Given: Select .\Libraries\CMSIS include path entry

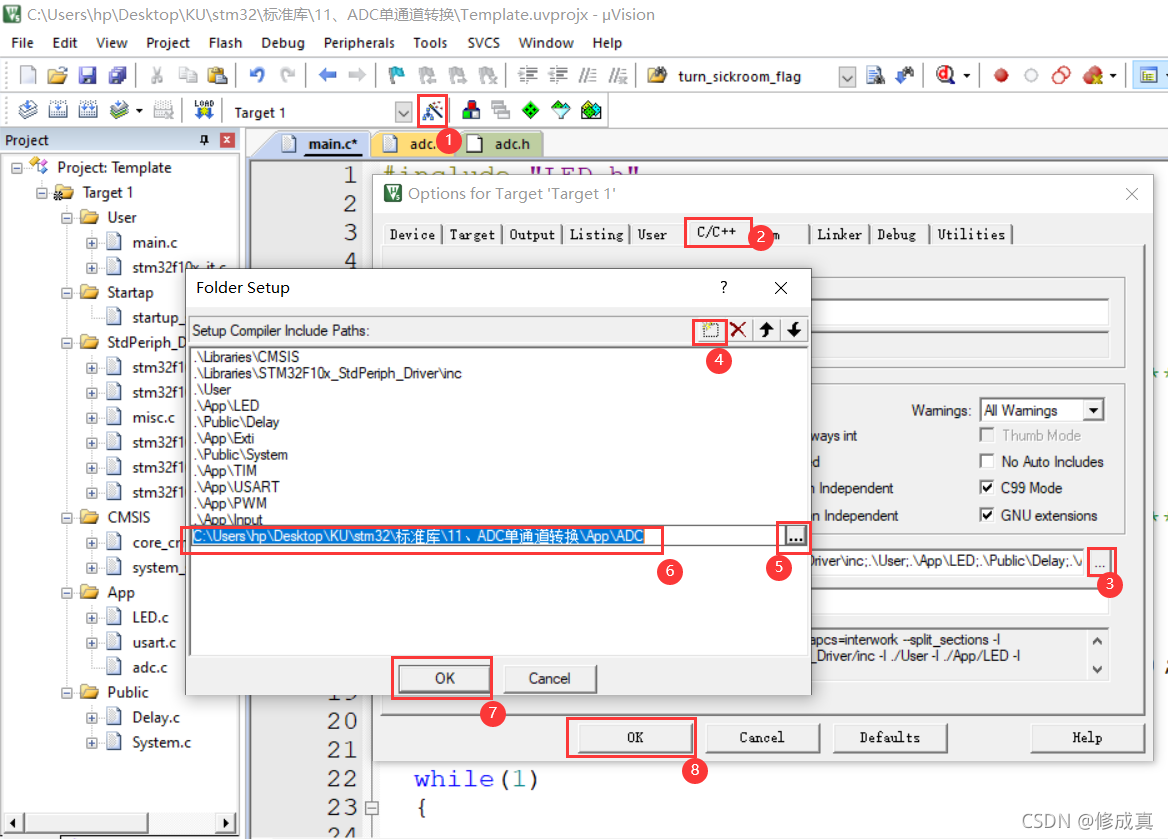Looking at the screenshot, I should (x=247, y=357).
